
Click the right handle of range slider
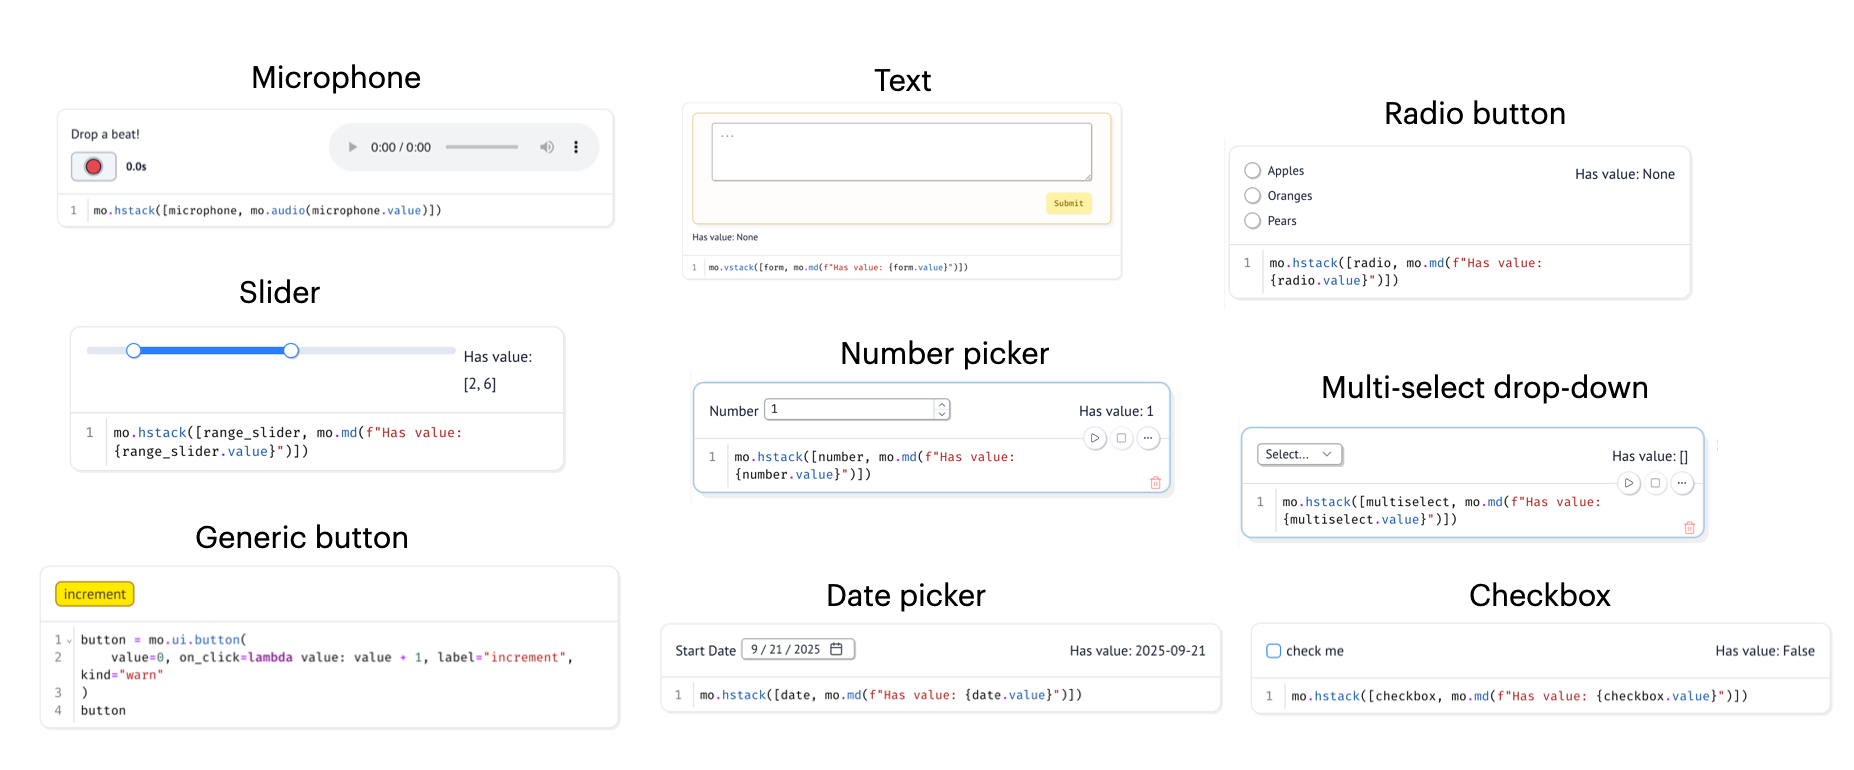pos(291,351)
